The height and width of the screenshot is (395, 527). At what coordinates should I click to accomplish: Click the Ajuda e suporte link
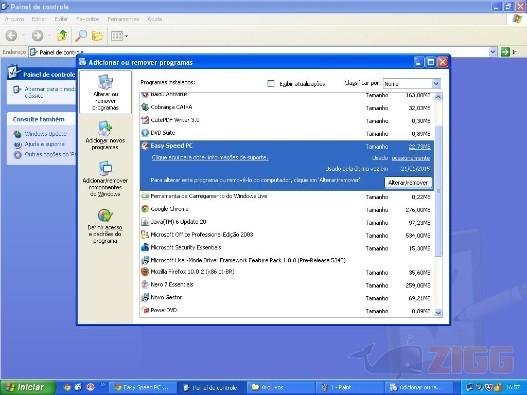[44, 144]
